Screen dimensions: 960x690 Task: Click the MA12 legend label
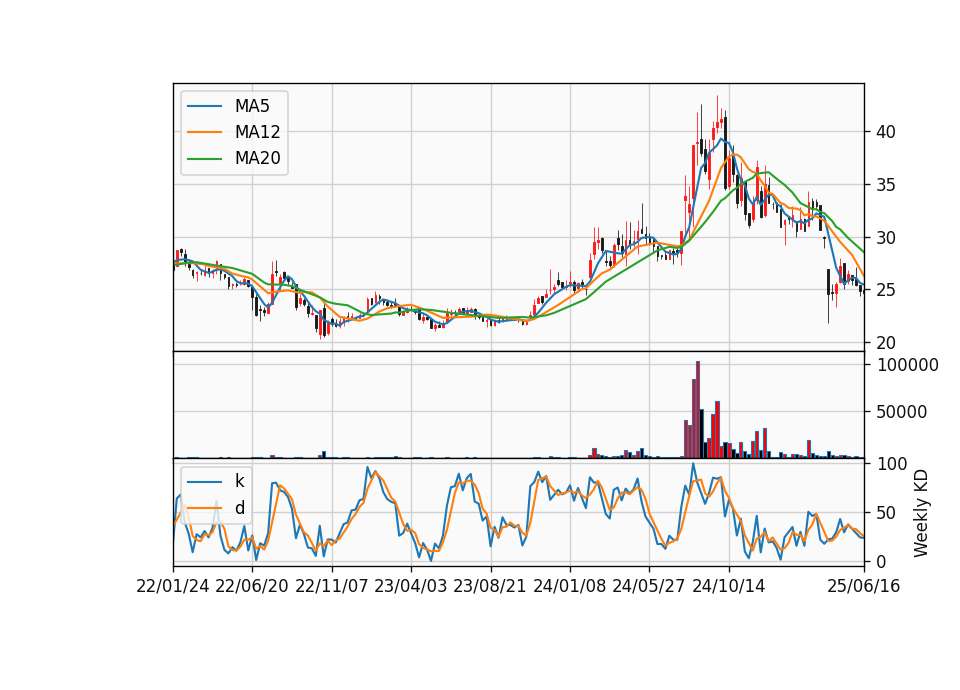pyautogui.click(x=257, y=132)
